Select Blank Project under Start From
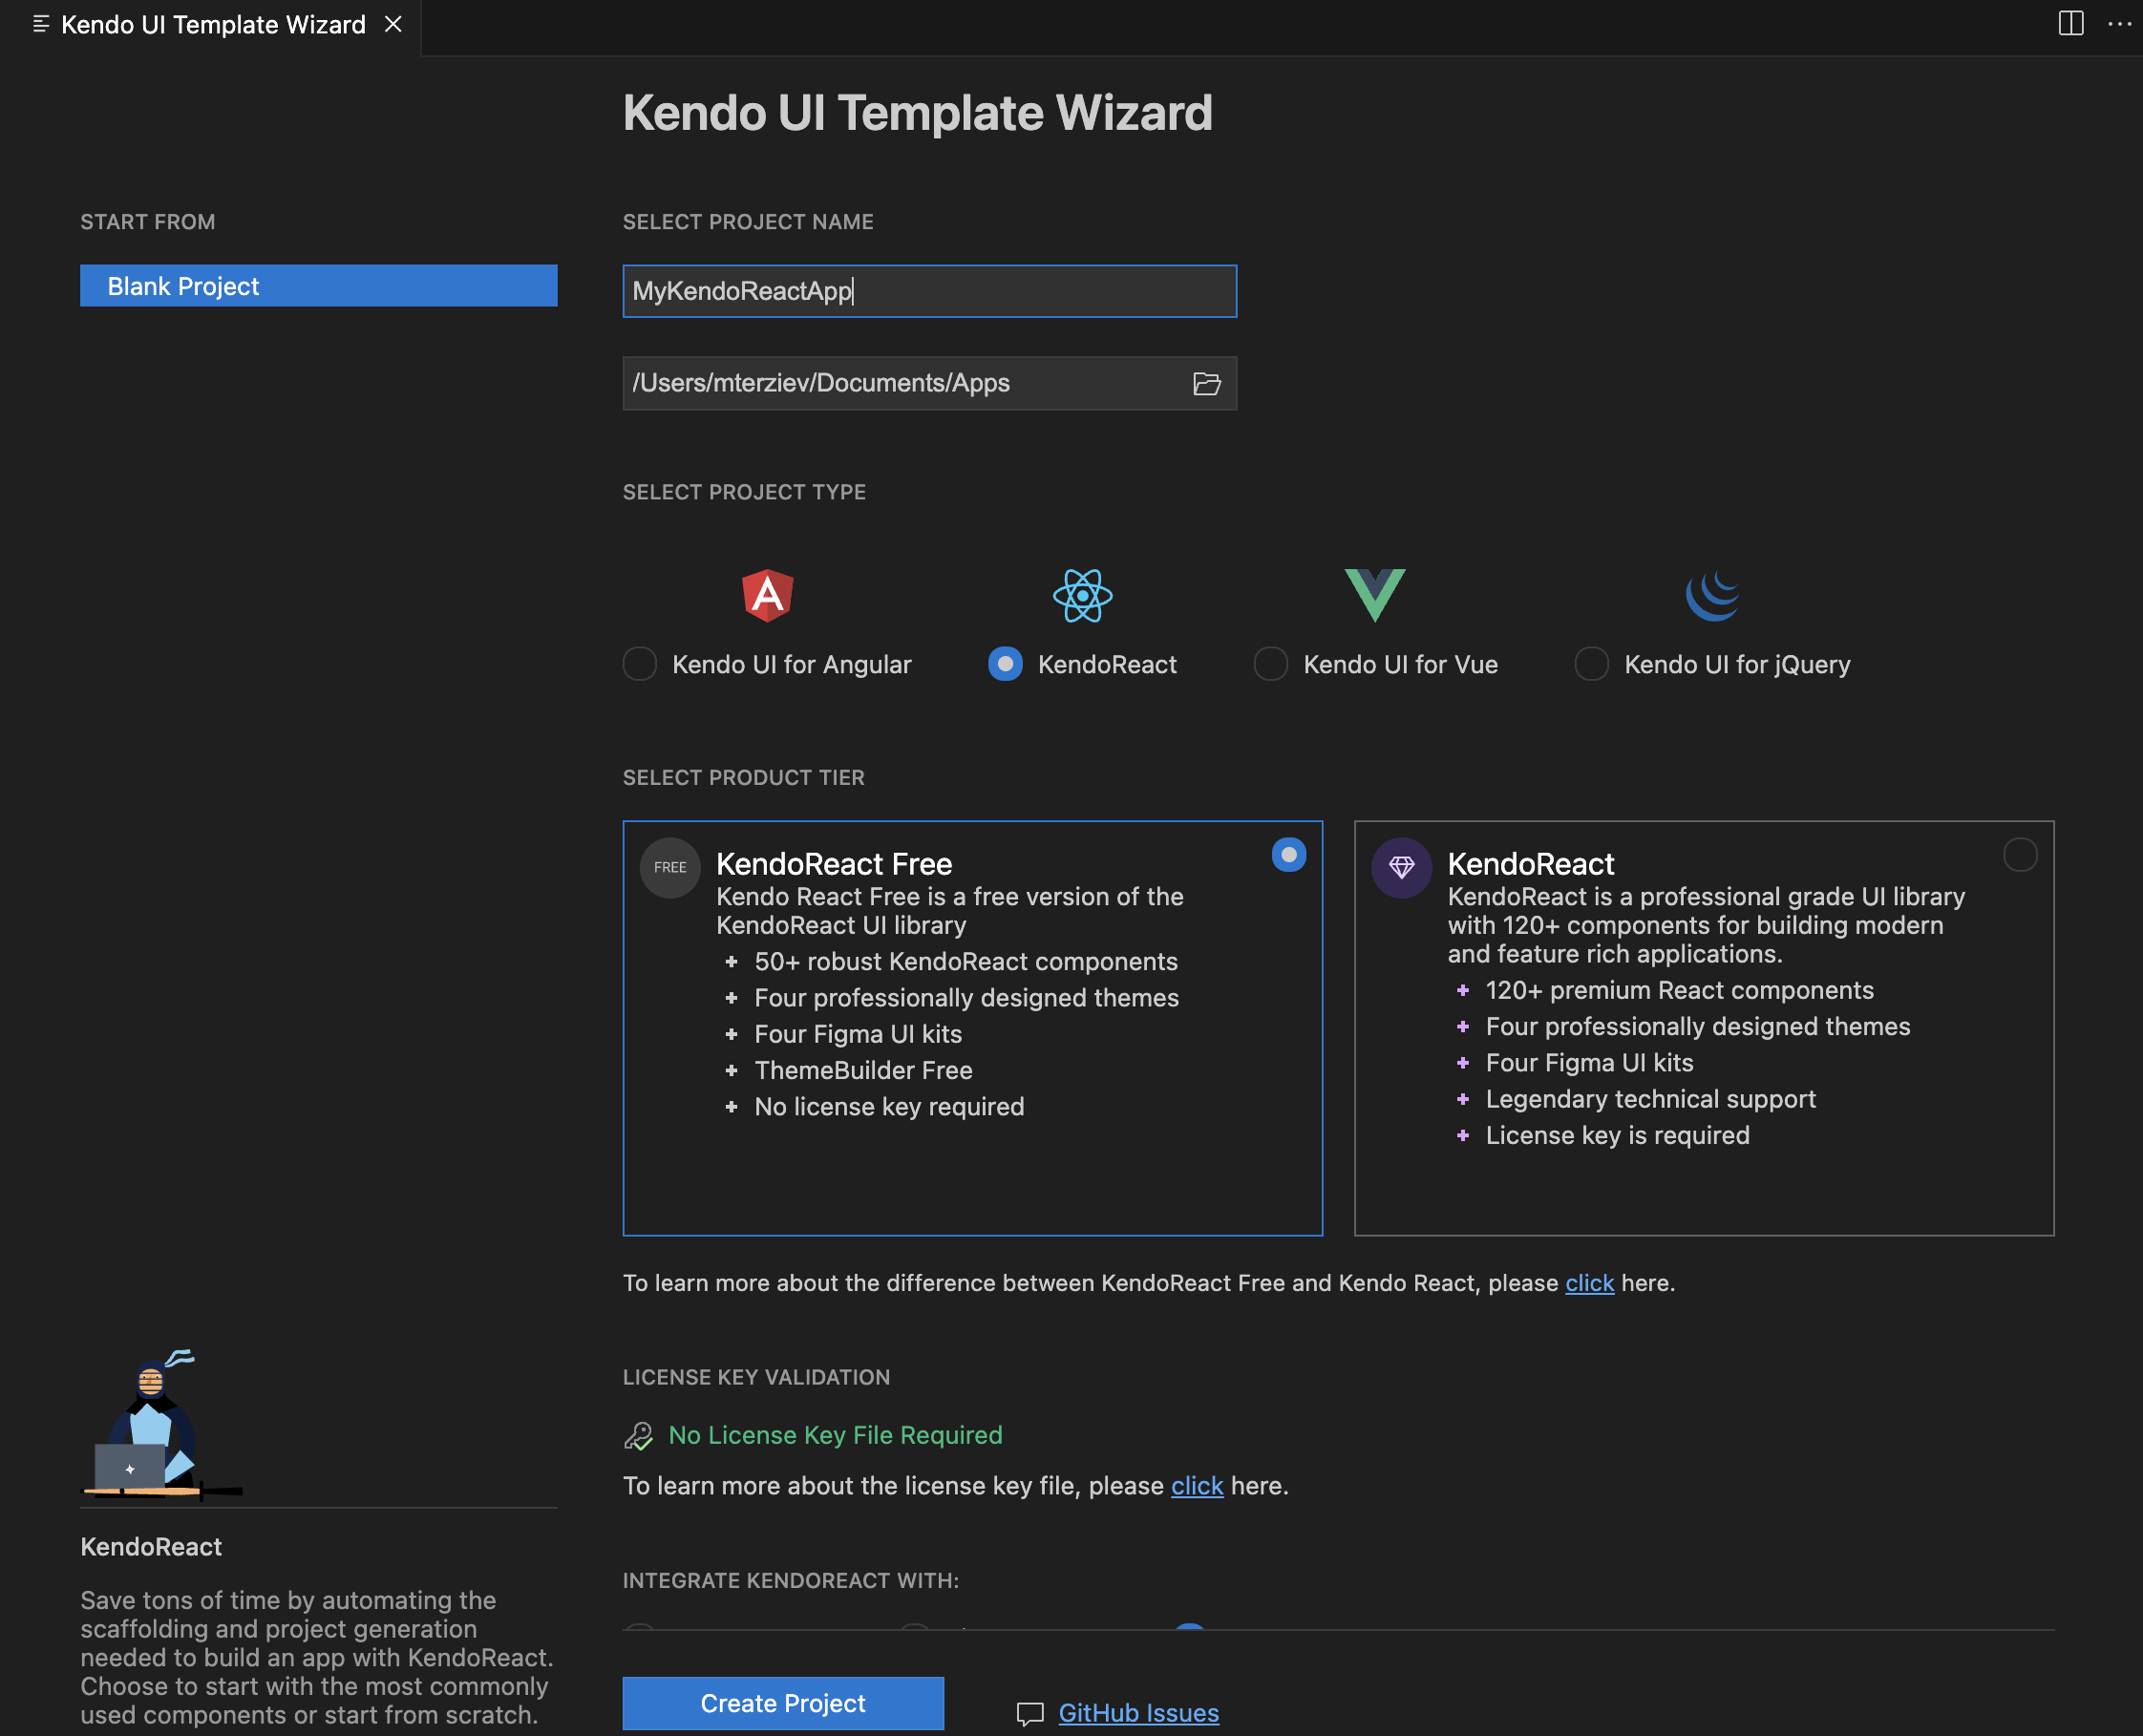2143x1736 pixels. 317,285
